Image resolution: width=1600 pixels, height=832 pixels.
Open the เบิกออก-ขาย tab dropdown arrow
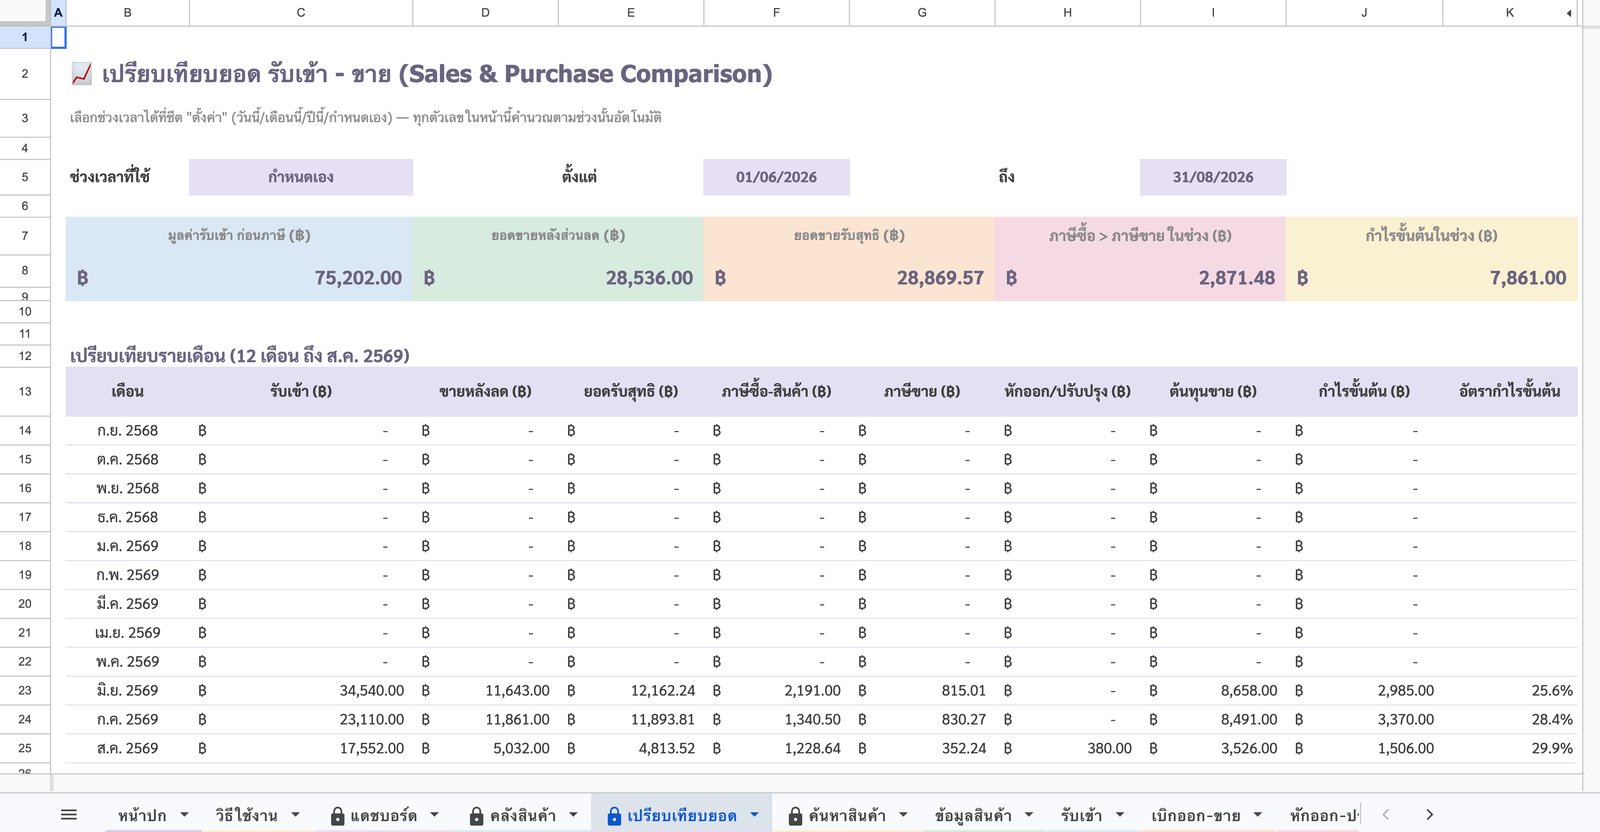[1258, 815]
